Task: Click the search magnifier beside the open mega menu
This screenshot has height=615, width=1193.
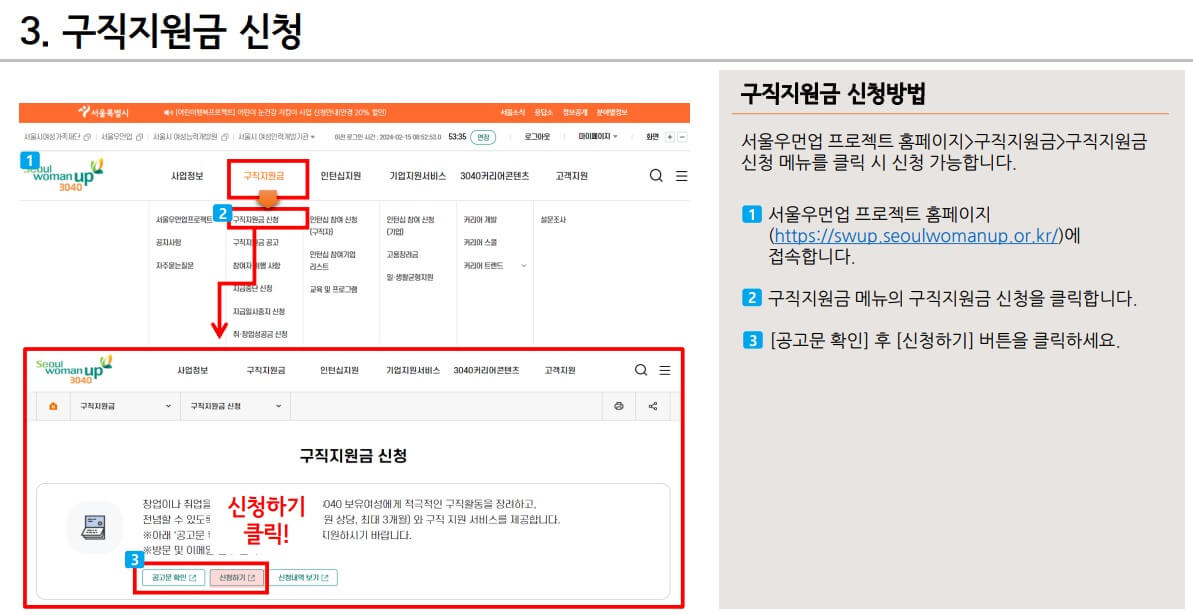Action: point(656,176)
